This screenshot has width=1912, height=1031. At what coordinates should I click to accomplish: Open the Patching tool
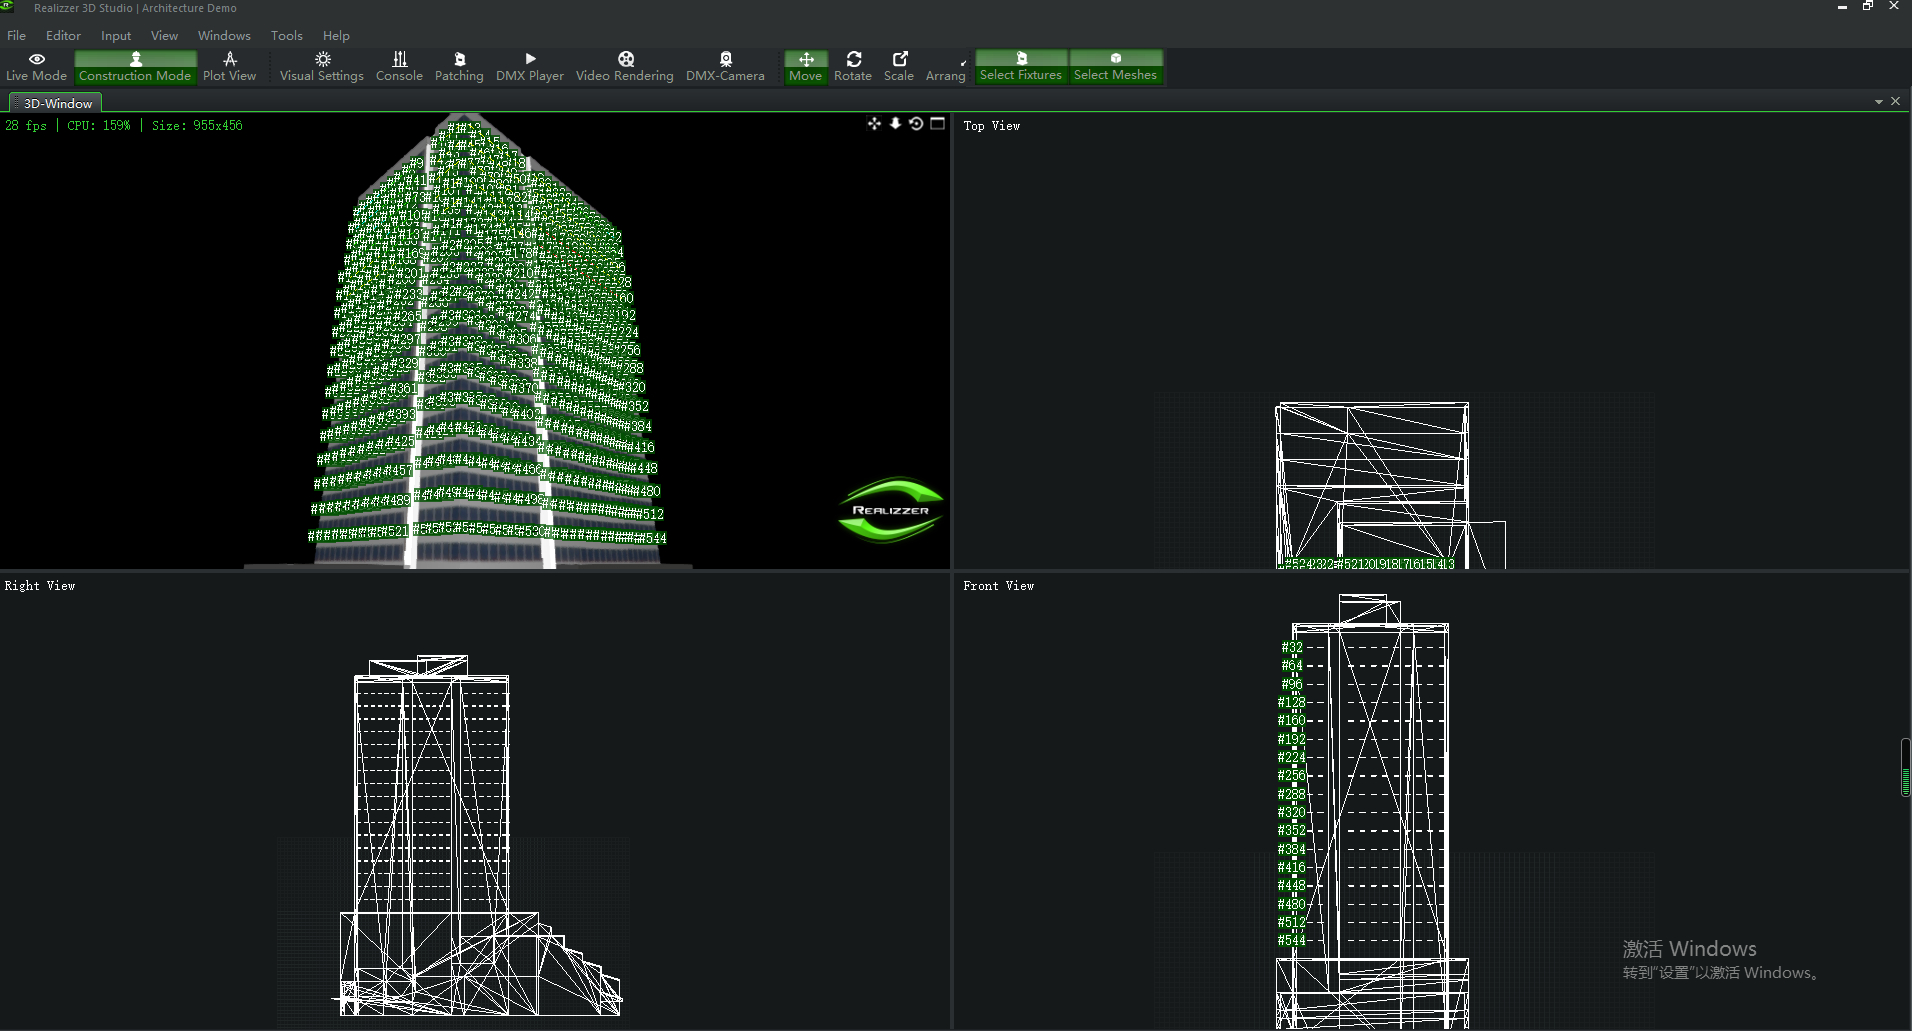pos(459,67)
